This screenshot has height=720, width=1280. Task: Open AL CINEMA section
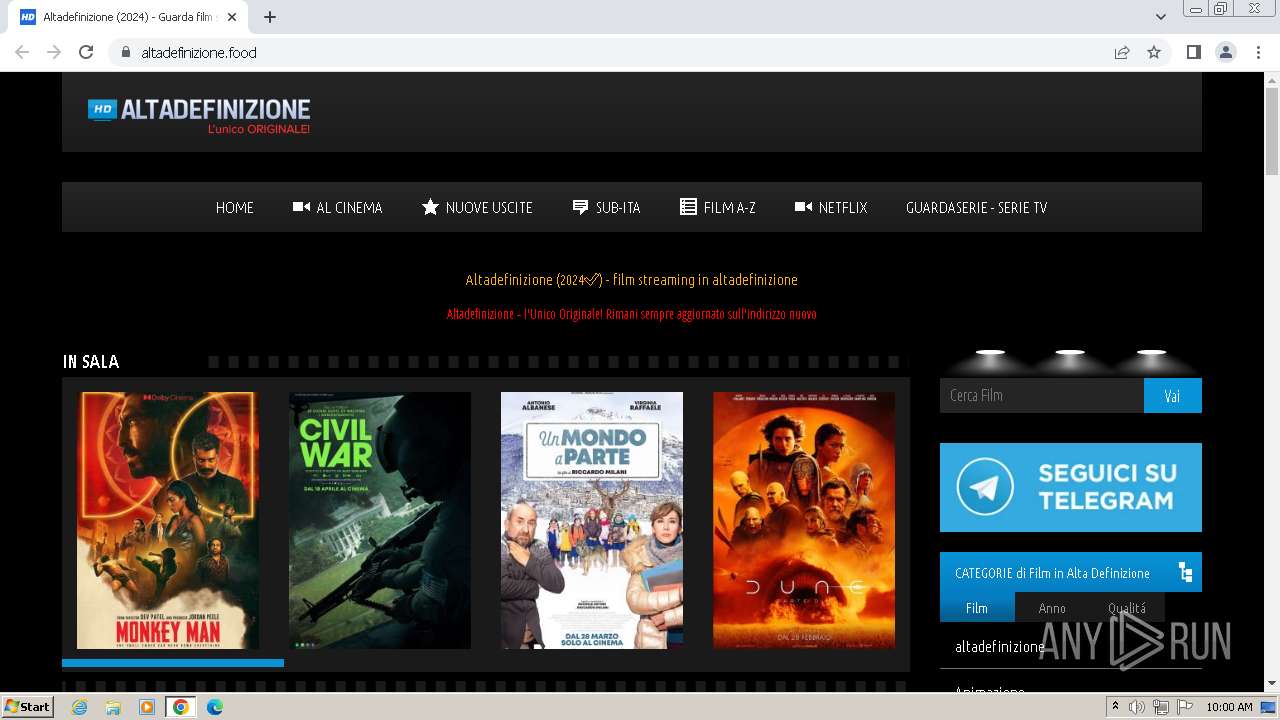point(337,207)
